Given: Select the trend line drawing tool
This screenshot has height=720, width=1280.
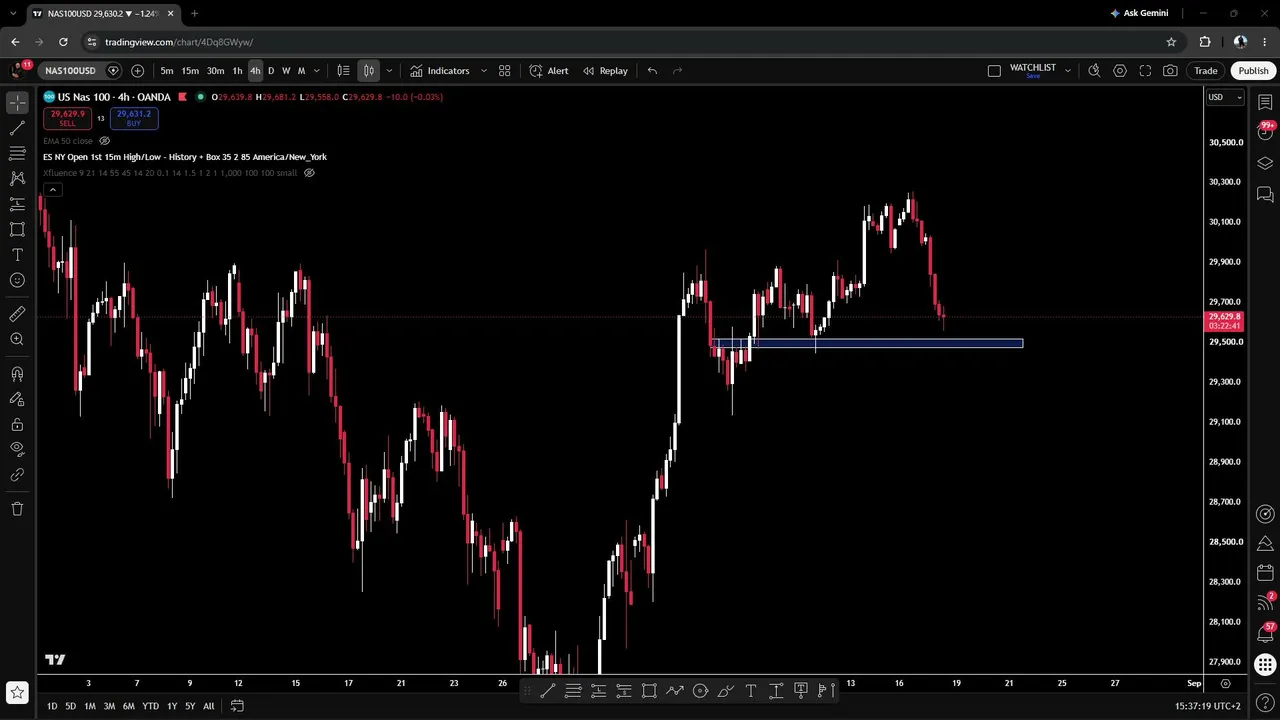Looking at the screenshot, I should coord(17,128).
